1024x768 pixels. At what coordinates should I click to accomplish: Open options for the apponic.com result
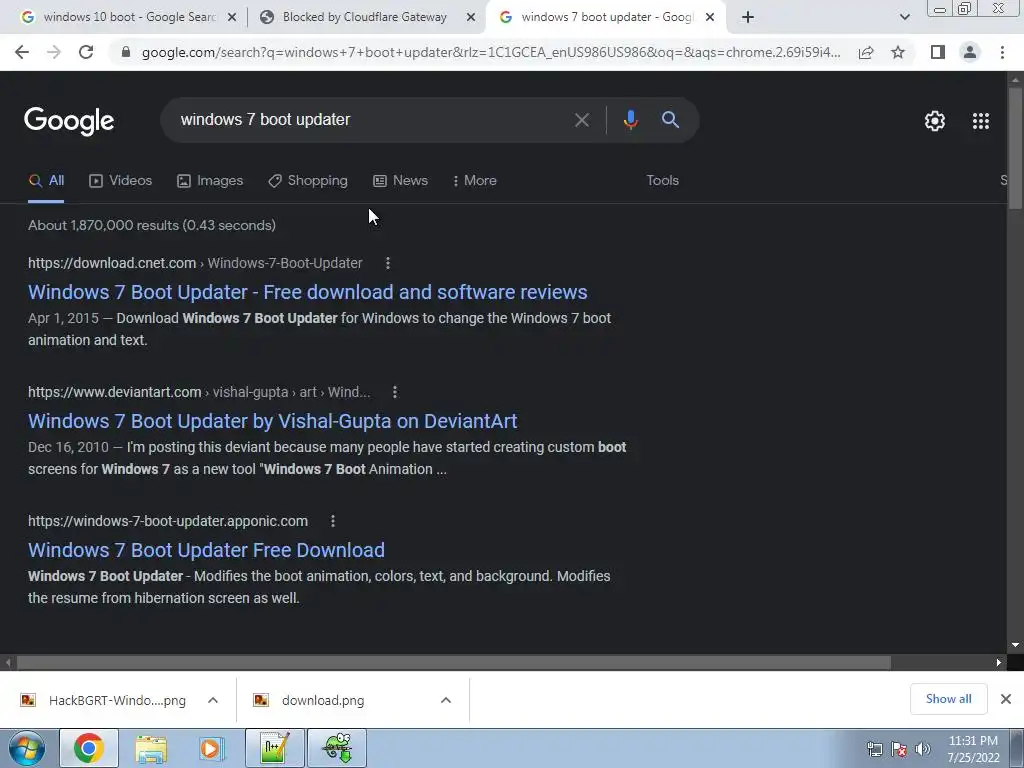coord(332,521)
